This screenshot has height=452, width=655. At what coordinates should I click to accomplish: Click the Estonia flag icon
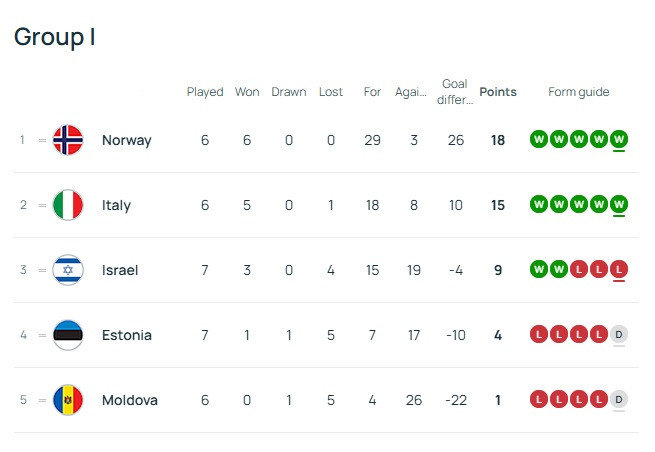68,335
